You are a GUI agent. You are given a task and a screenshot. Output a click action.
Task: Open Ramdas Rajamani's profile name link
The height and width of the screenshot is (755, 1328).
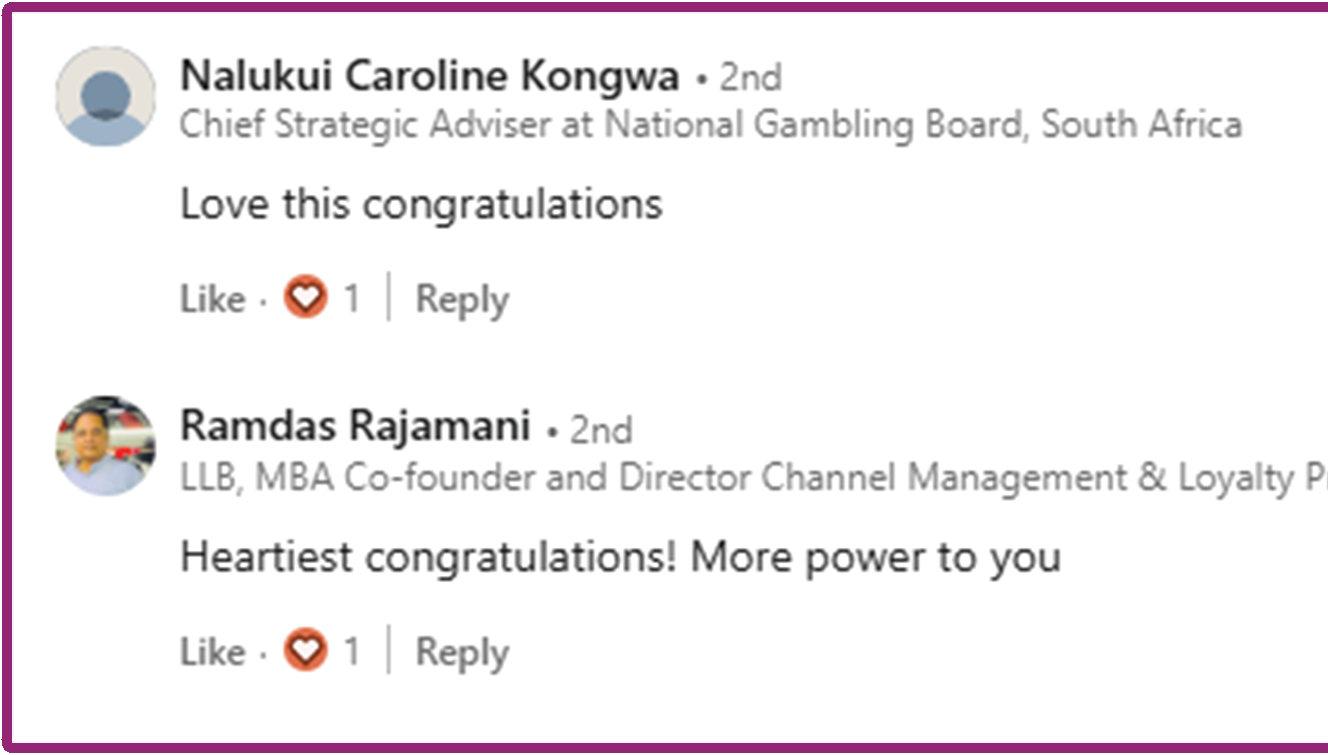pyautogui.click(x=355, y=427)
